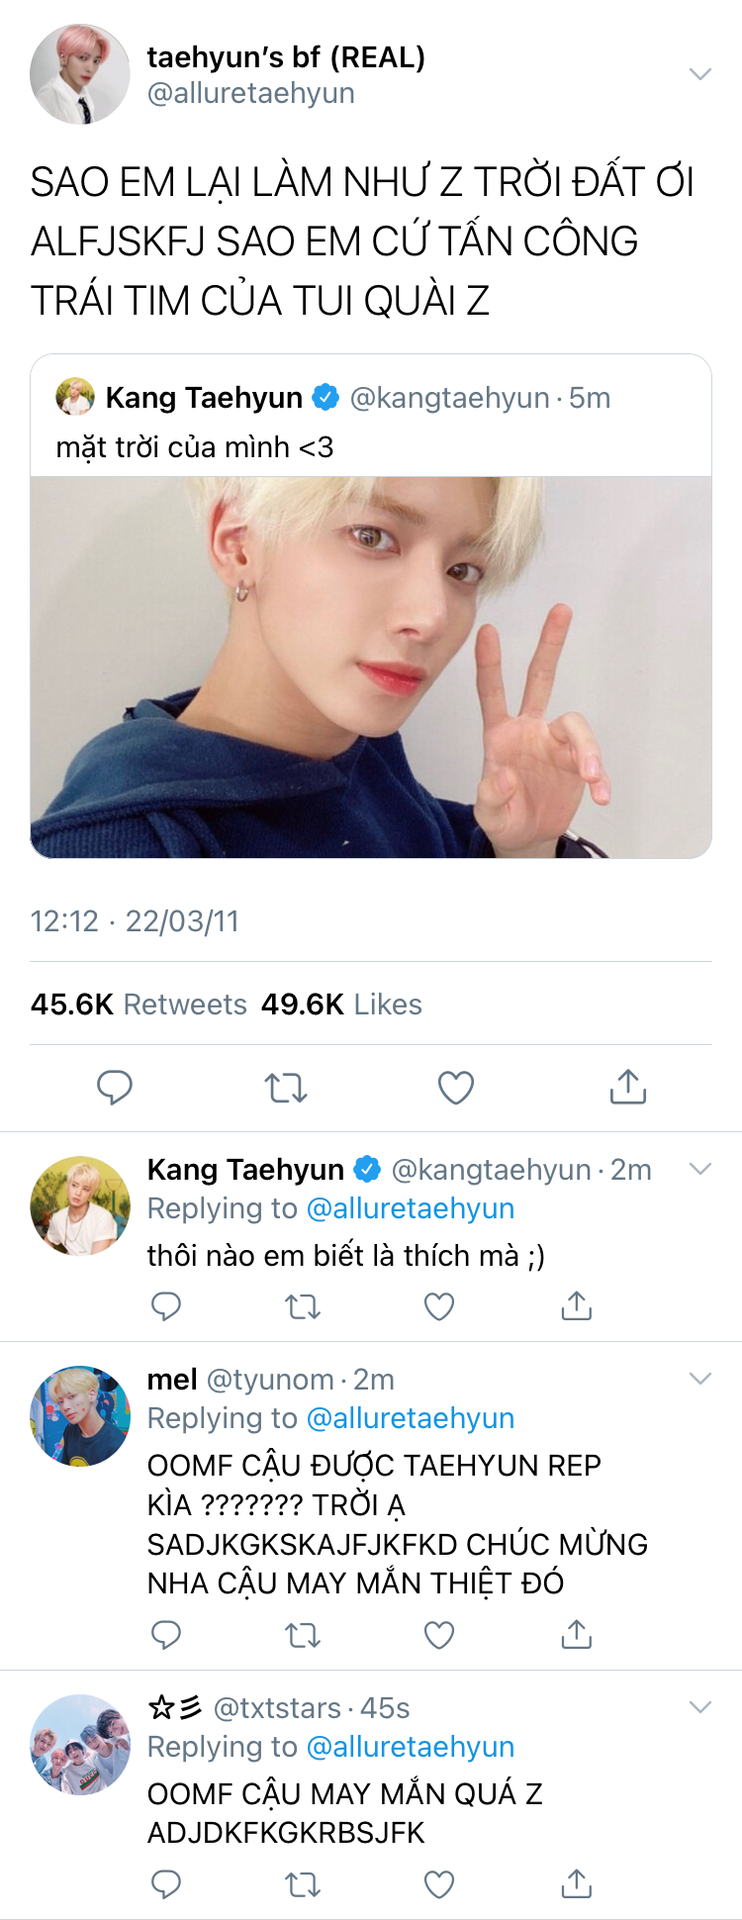
Task: Reply to the main tweet by alluretaehyun
Action: (x=114, y=1086)
